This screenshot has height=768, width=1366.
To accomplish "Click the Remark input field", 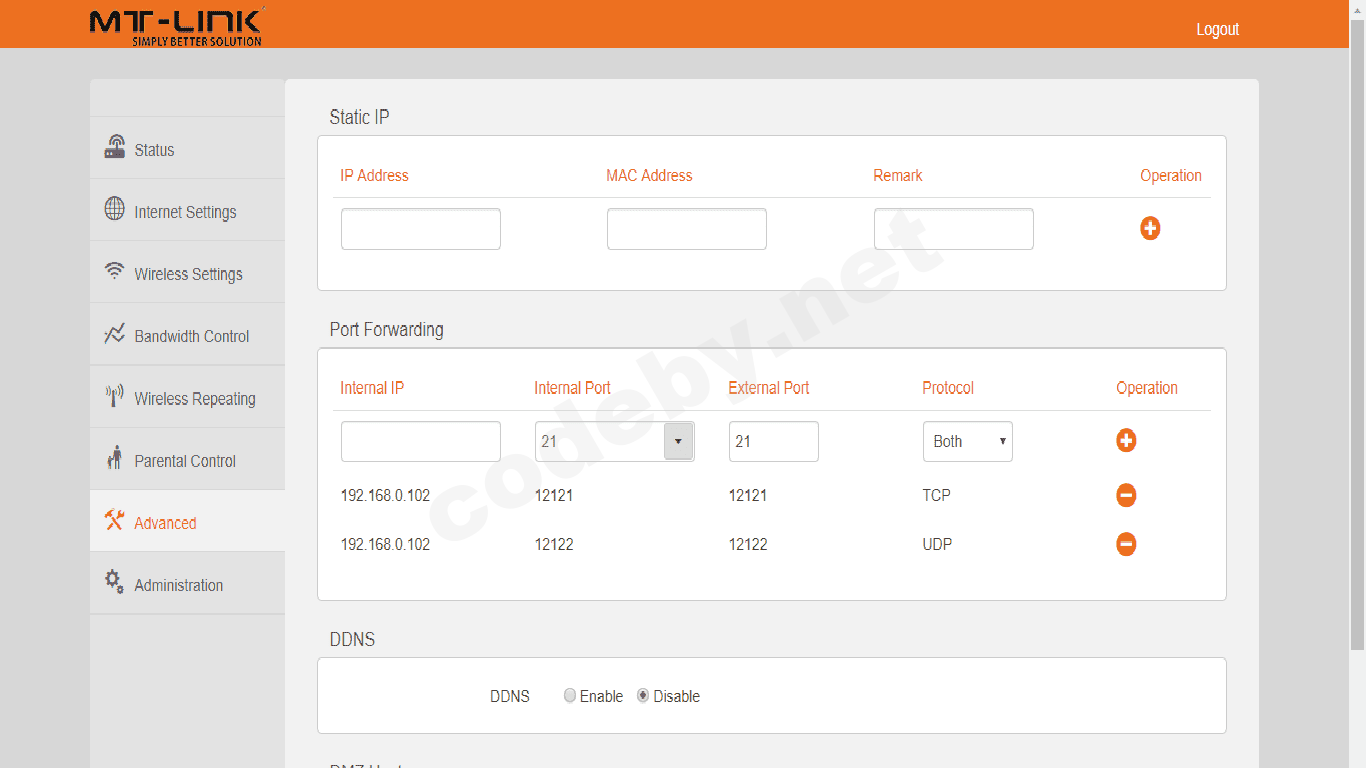I will coord(954,229).
